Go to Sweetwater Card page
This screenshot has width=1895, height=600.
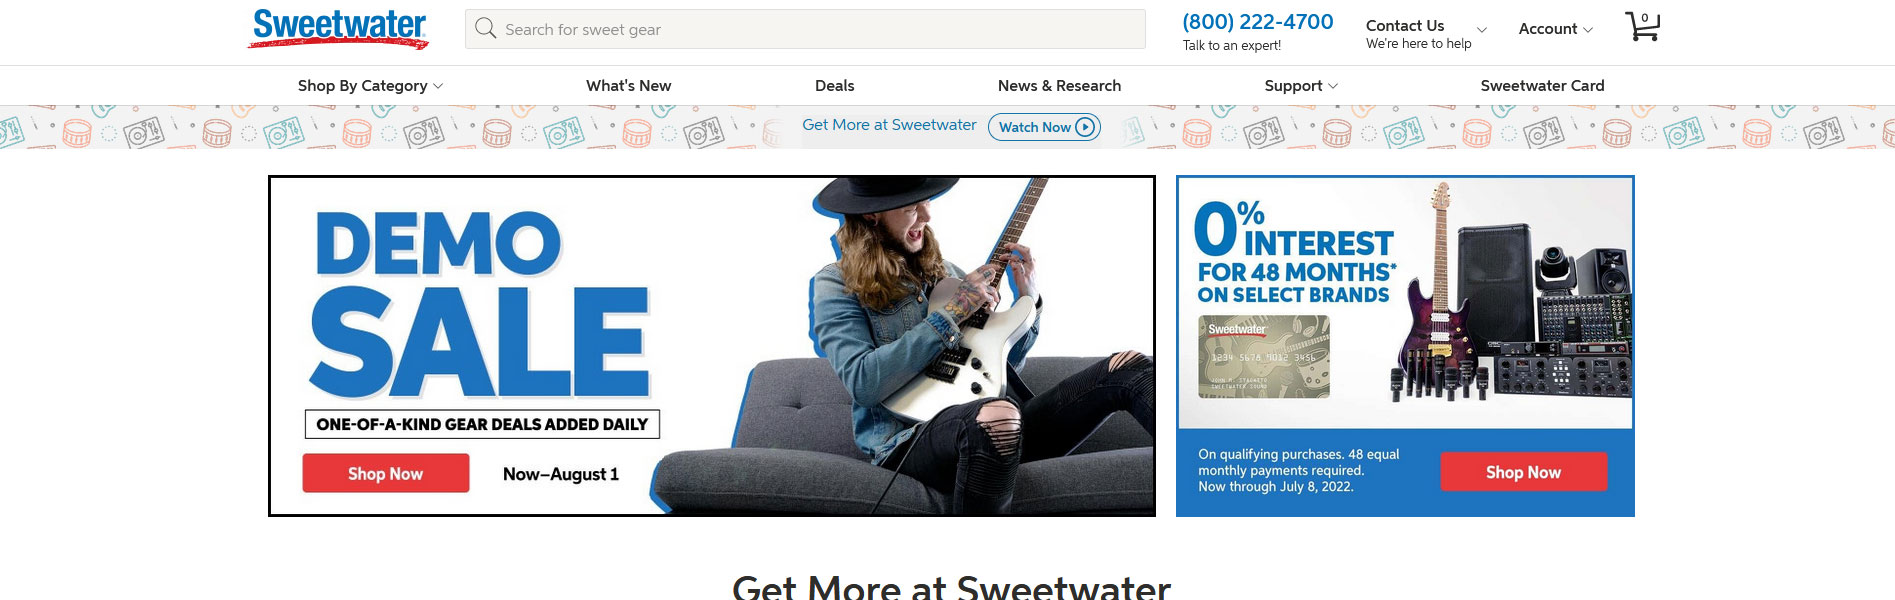[x=1542, y=86]
